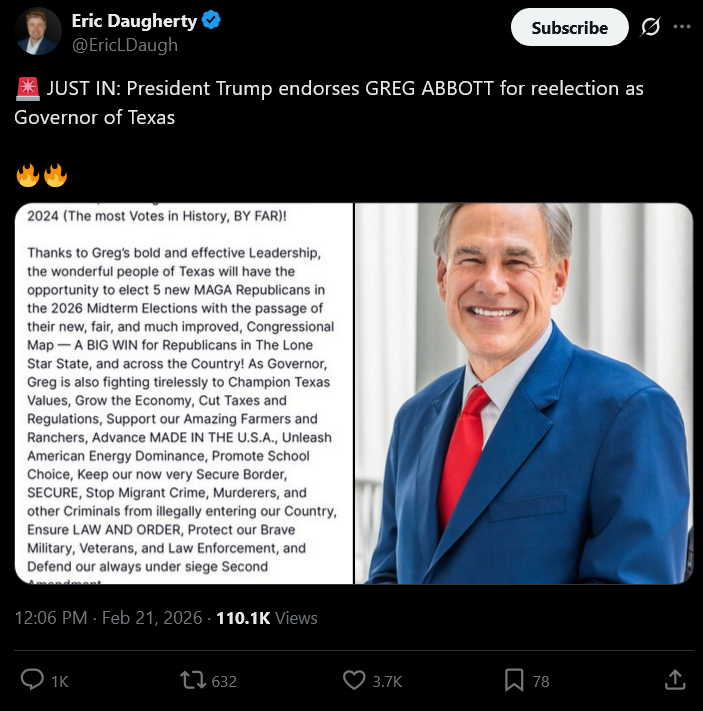Click the 1K replies count
Image resolution: width=703 pixels, height=711 pixels.
tap(59, 682)
